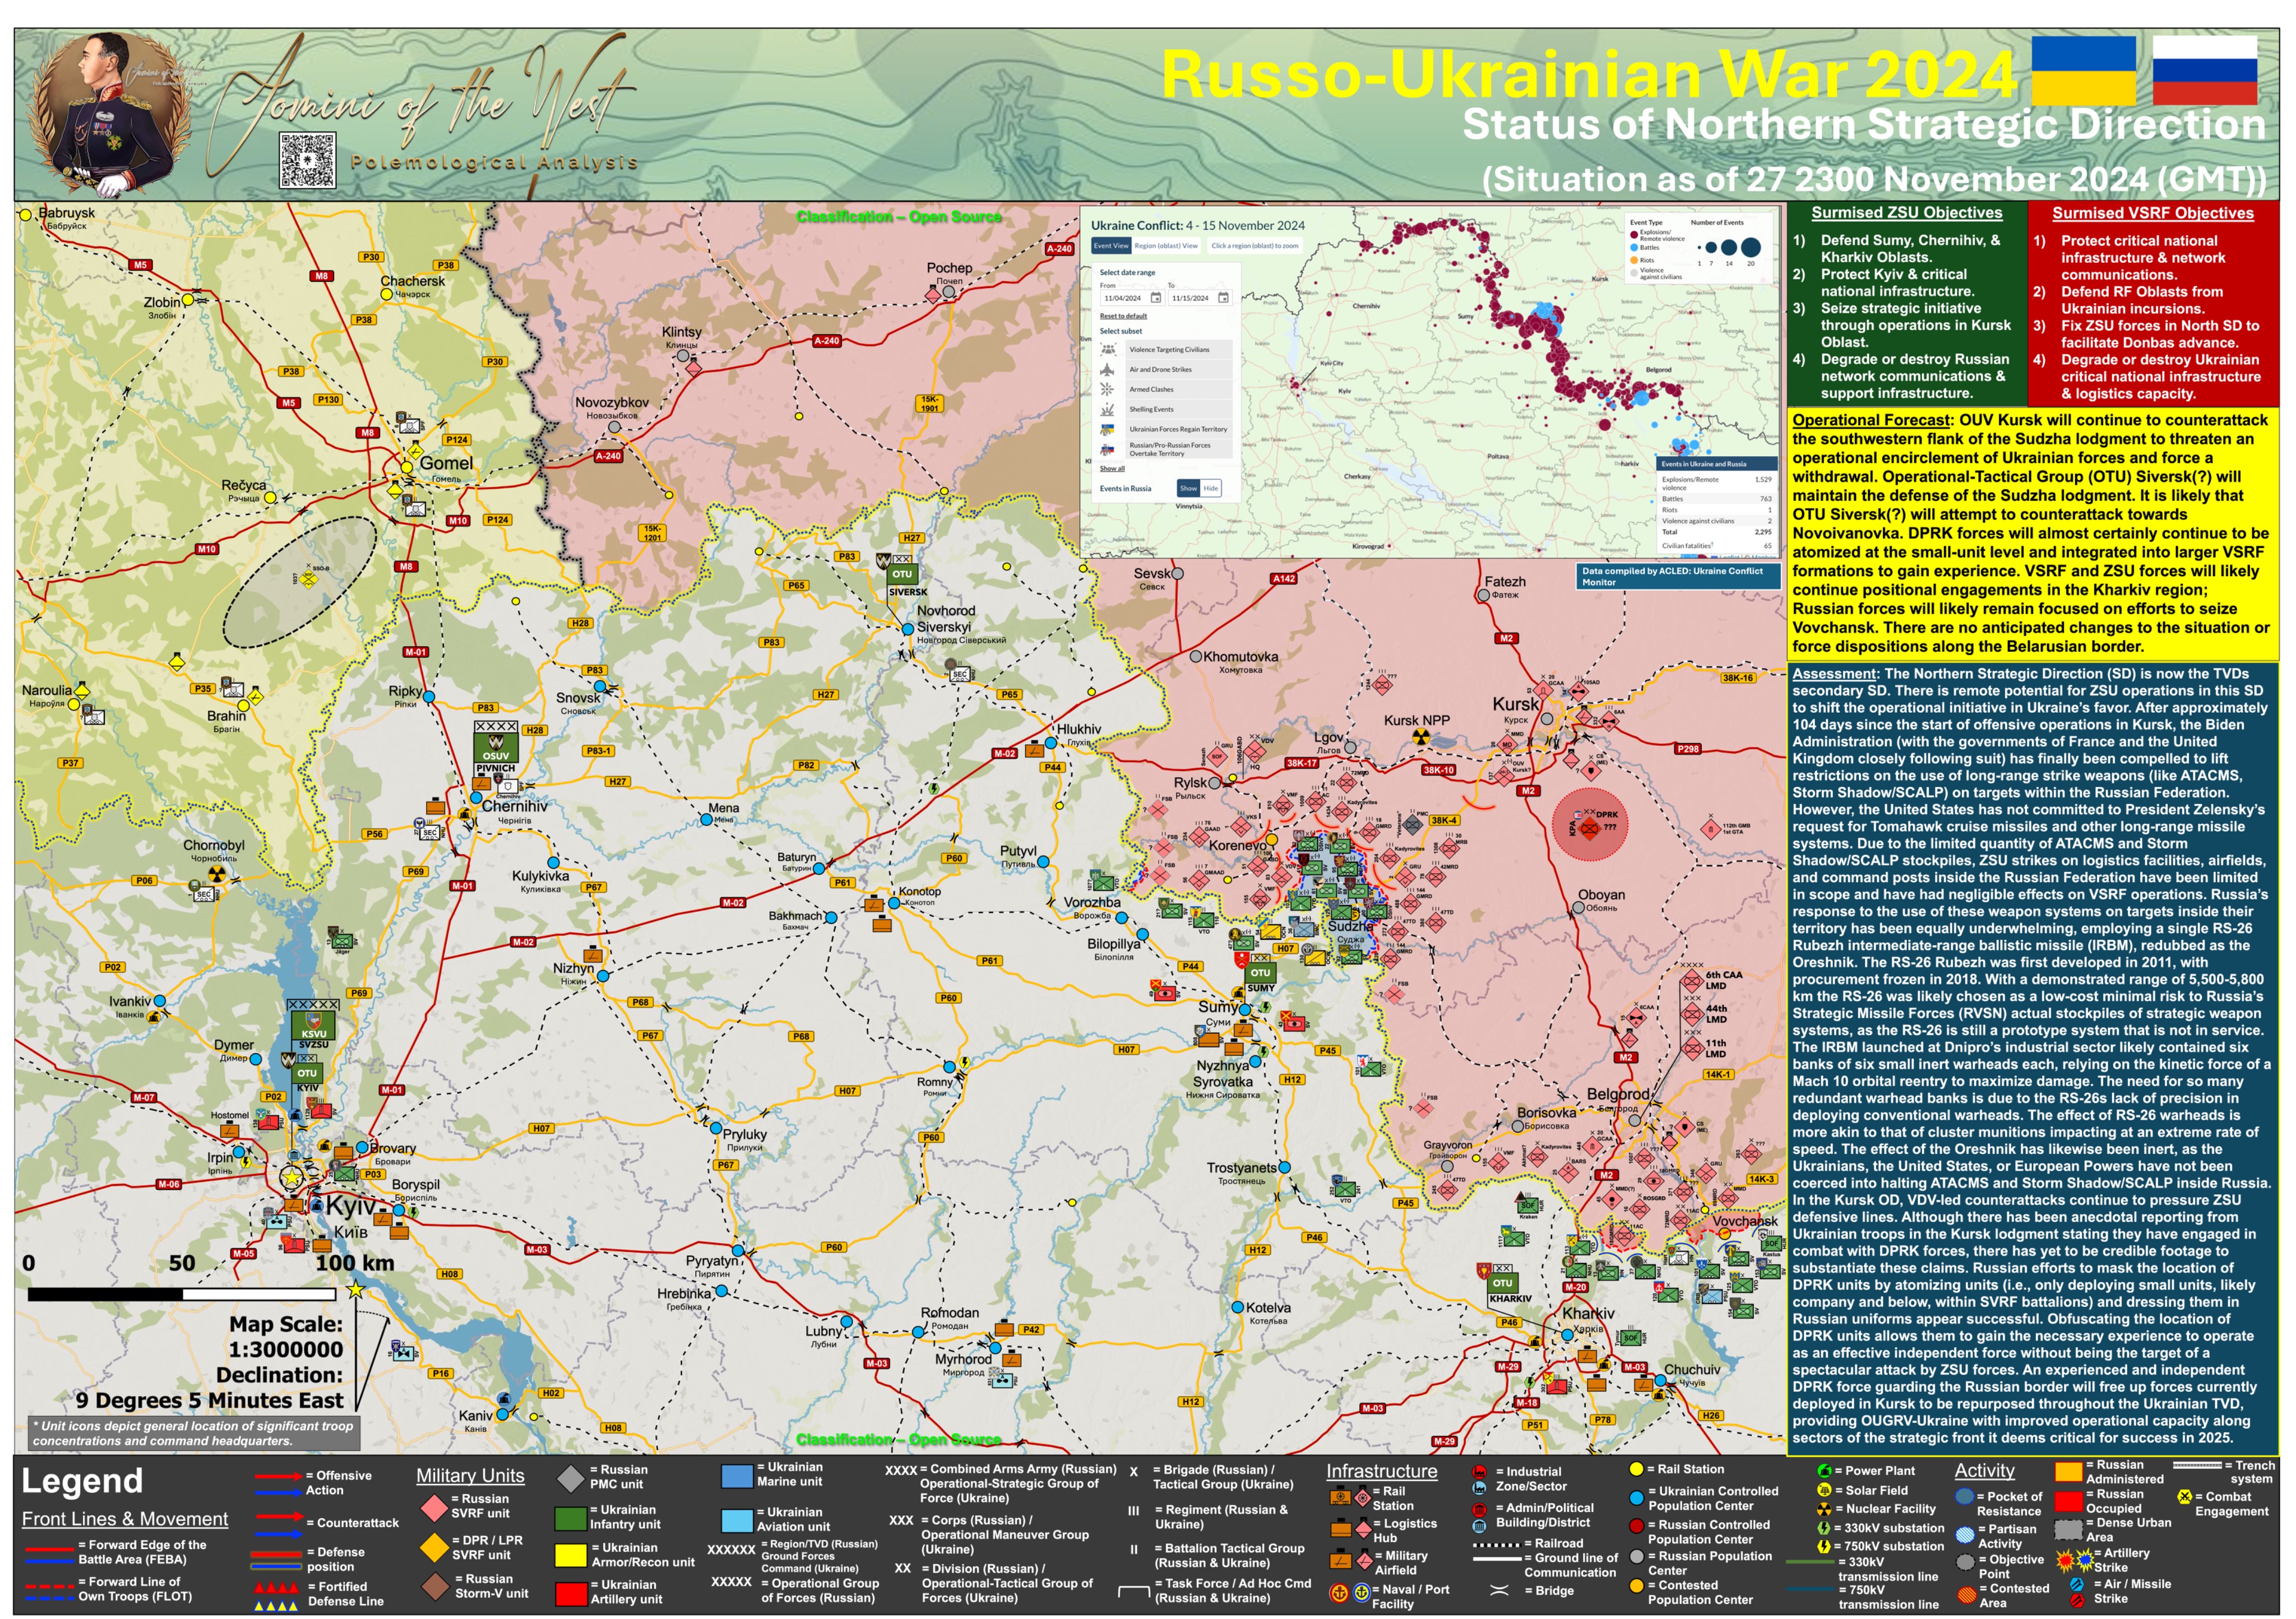Click the Shelling Events explosion icon
This screenshot has height=1619, width=2296.
1108,410
